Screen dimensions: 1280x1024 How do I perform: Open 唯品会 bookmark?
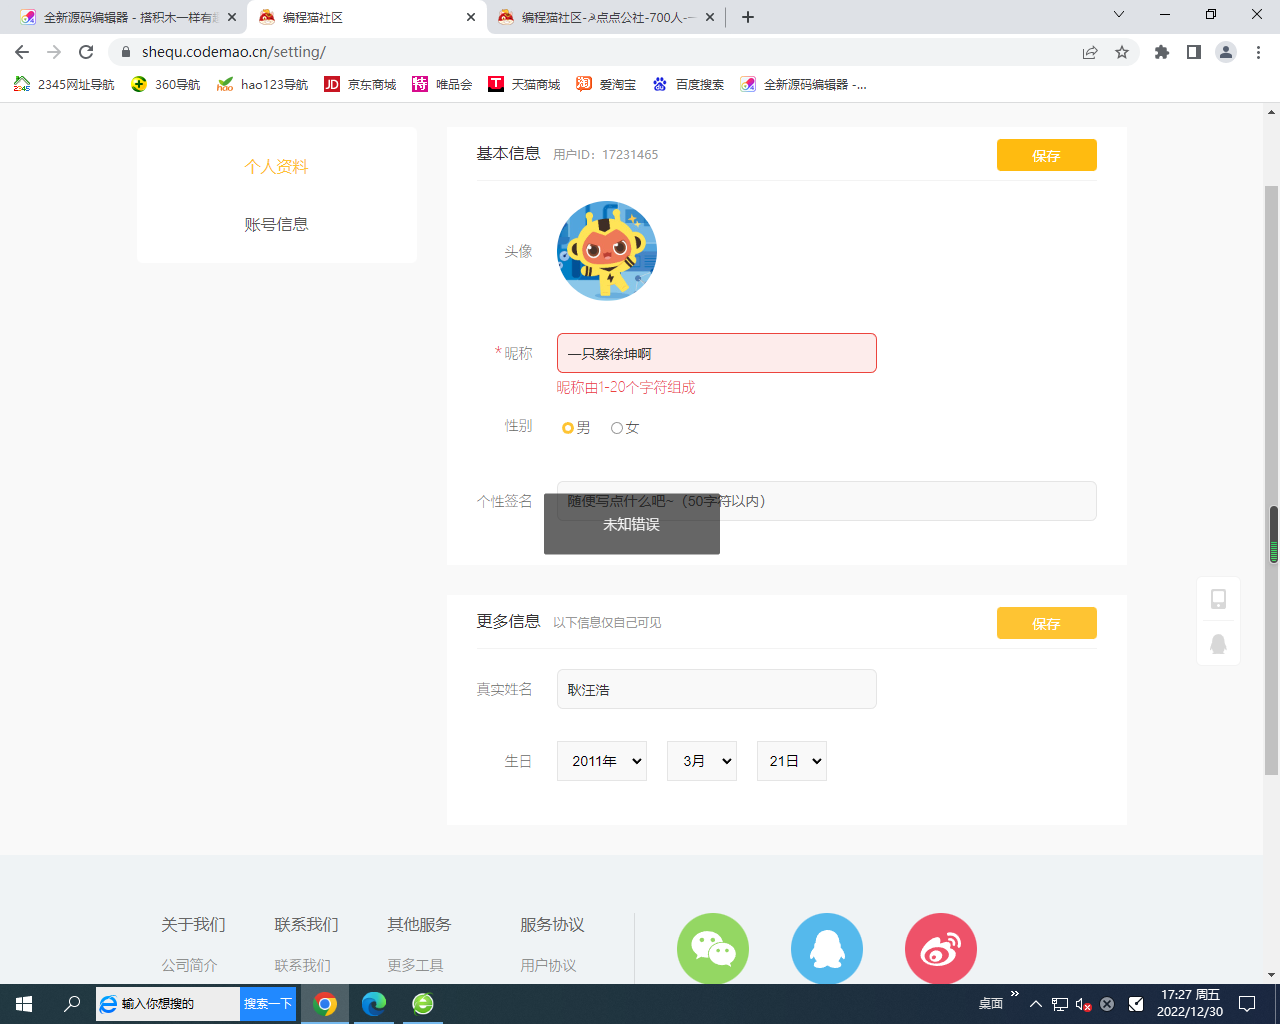(x=442, y=84)
